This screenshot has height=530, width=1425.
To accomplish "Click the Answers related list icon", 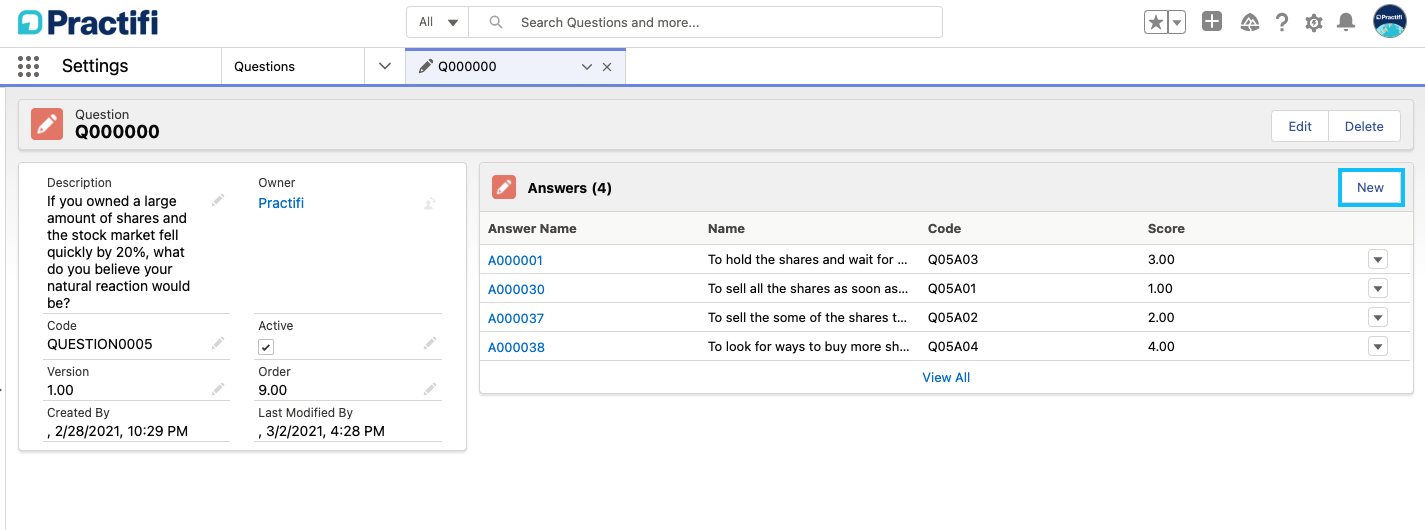I will click(504, 187).
